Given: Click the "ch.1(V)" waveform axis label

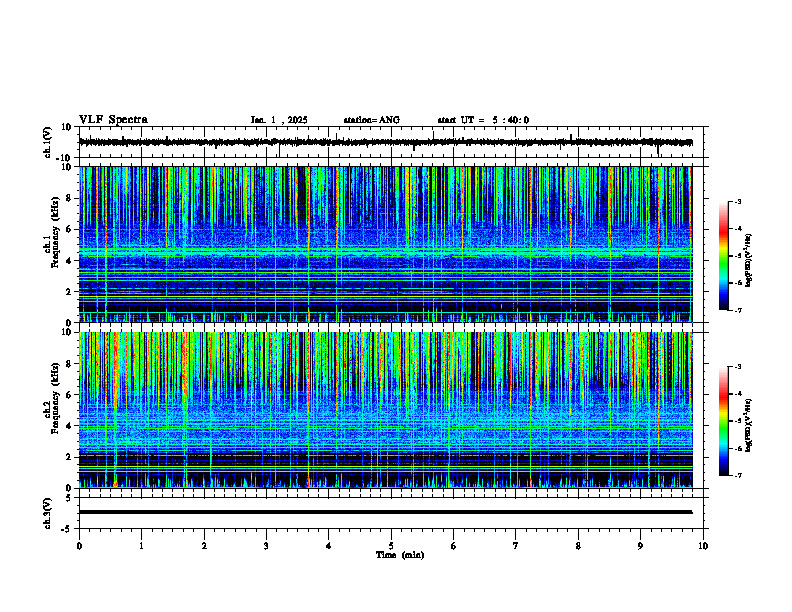Looking at the screenshot, I should (48, 142).
